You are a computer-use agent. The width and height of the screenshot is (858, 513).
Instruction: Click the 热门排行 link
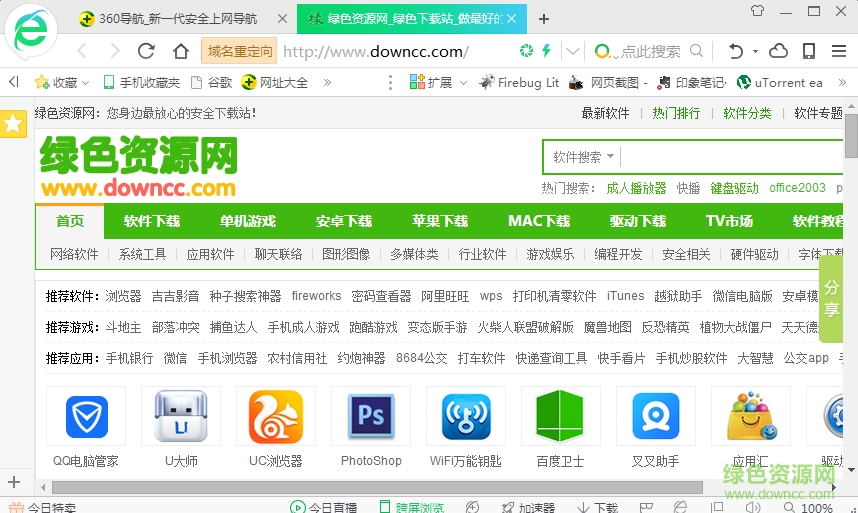(x=676, y=113)
